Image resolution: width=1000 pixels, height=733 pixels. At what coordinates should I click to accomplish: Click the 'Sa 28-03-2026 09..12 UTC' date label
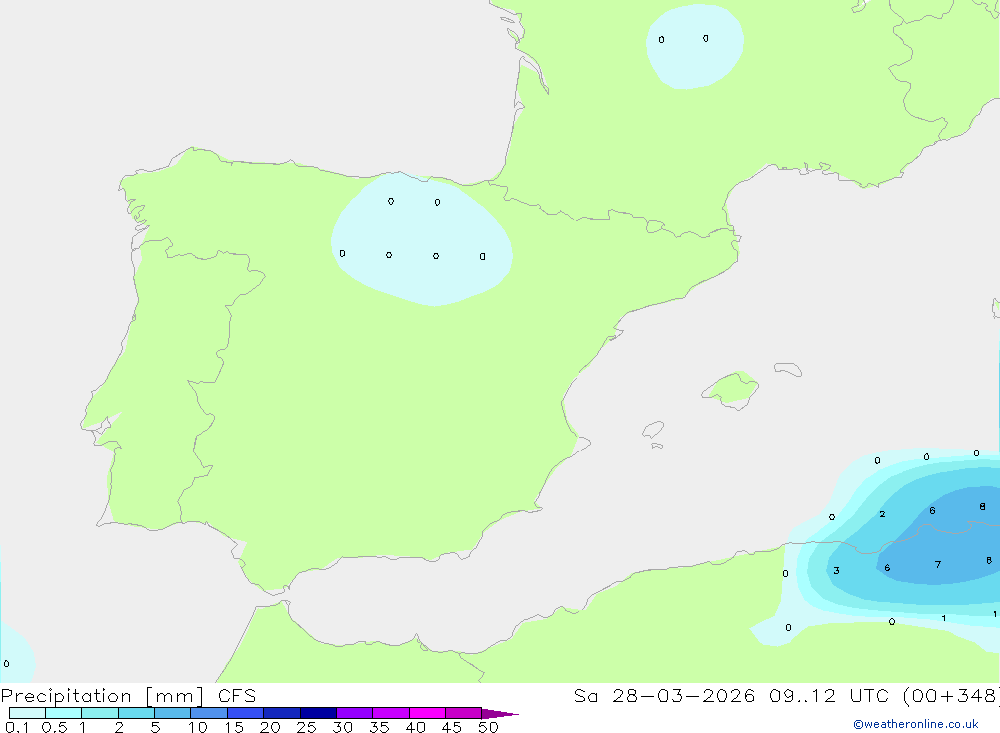click(x=733, y=695)
